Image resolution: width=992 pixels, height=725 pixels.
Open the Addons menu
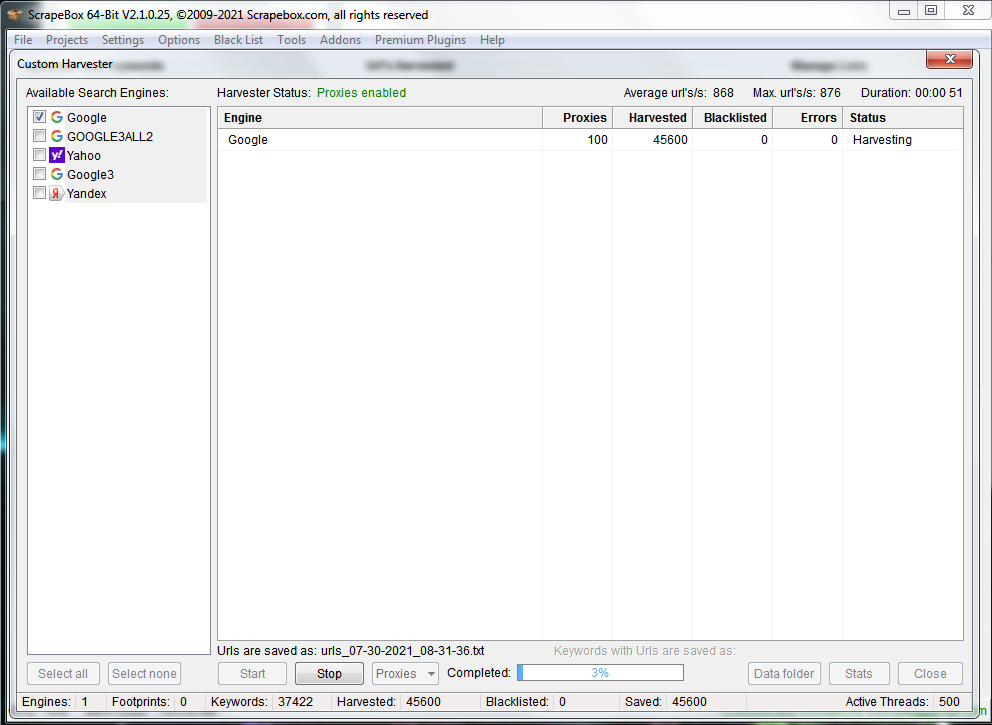pos(340,40)
